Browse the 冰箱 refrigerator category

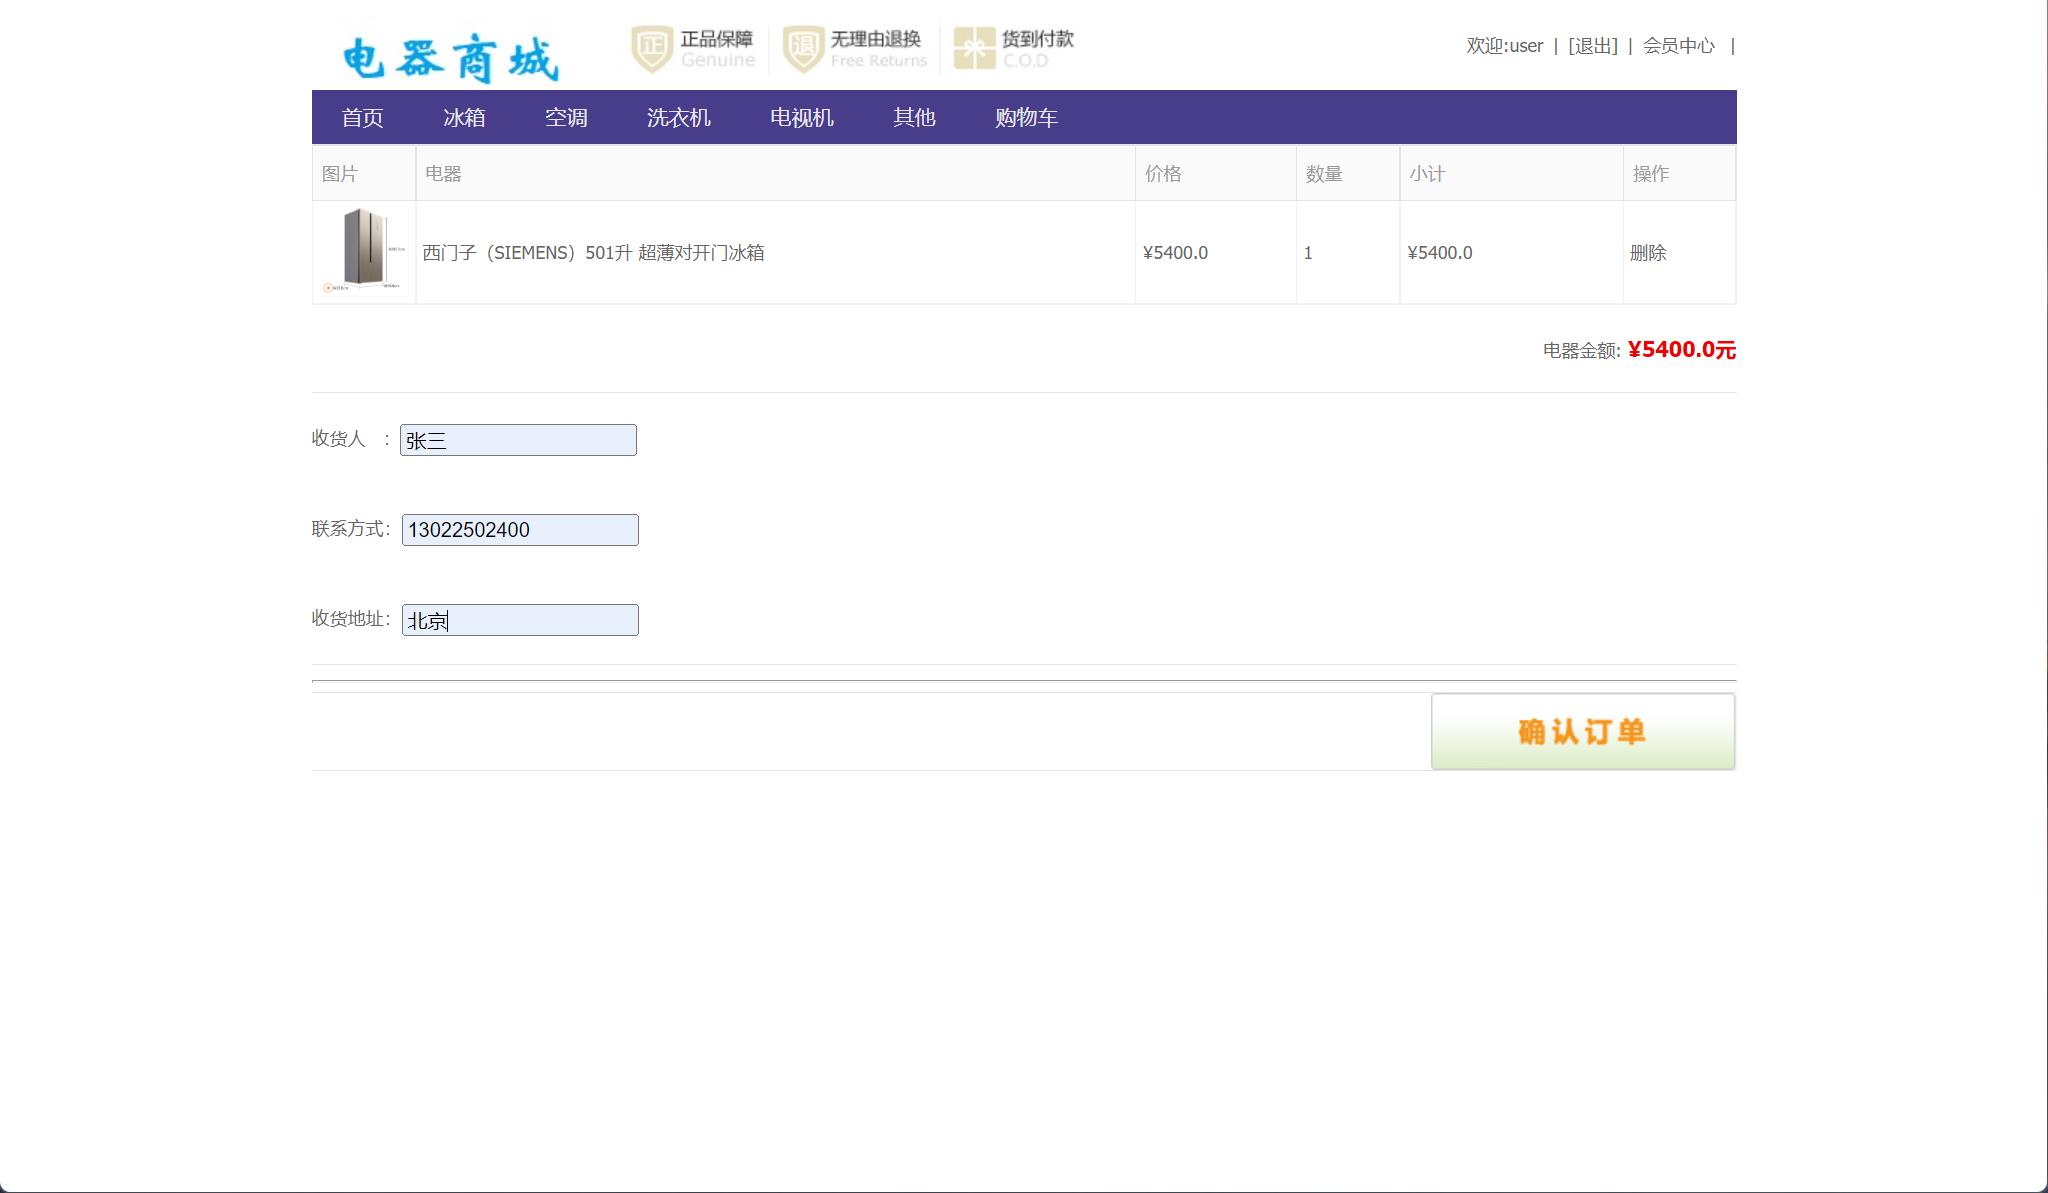(466, 117)
